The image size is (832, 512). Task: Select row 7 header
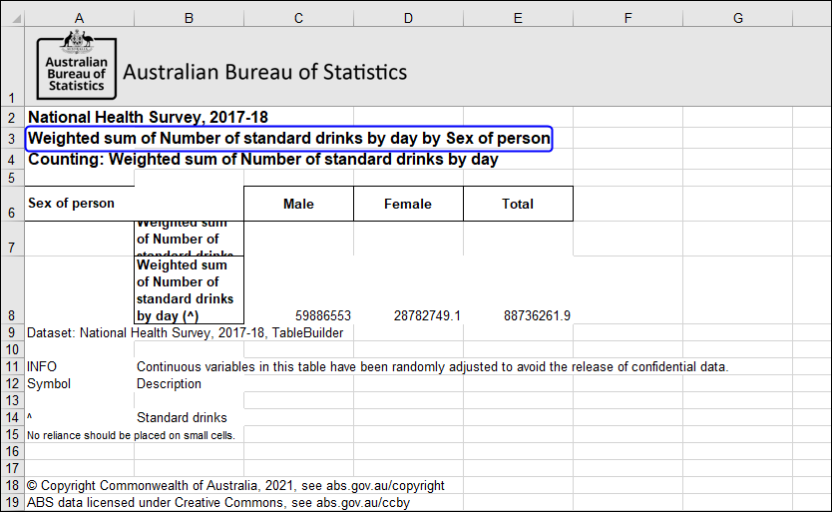[12, 239]
